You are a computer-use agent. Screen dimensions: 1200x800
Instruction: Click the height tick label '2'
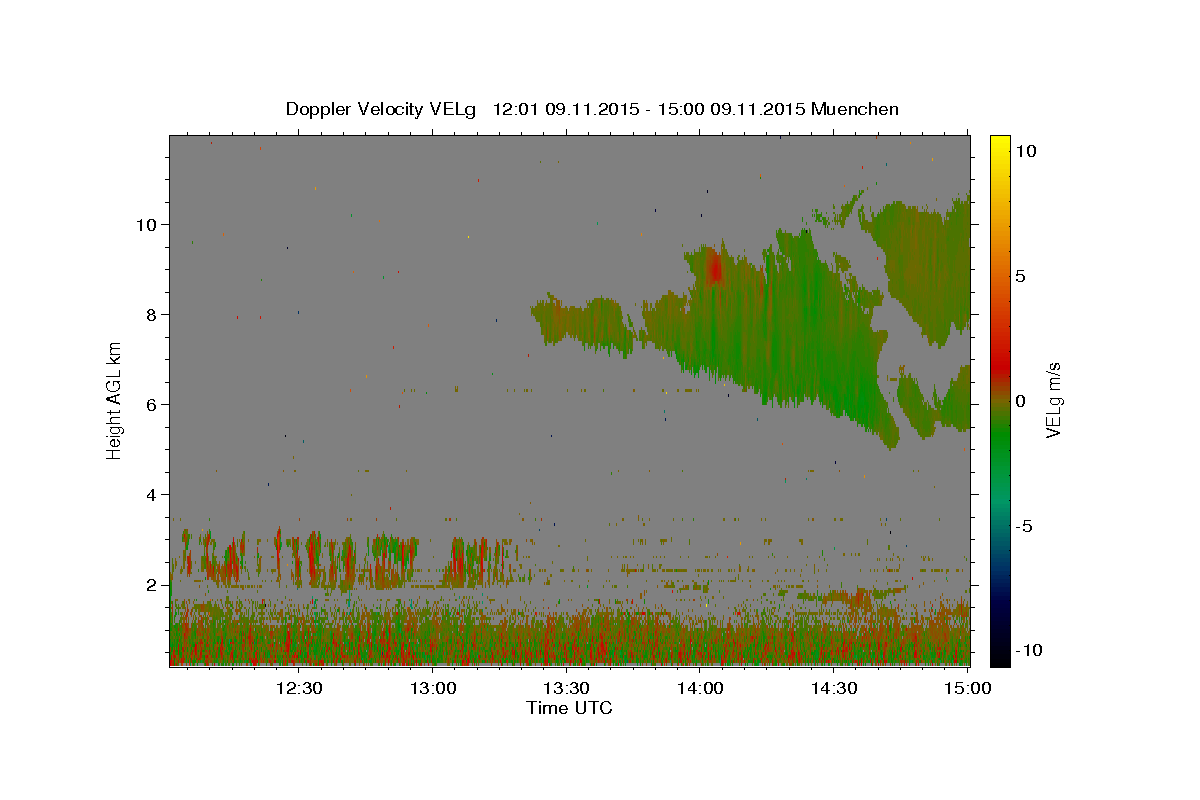coord(152,584)
